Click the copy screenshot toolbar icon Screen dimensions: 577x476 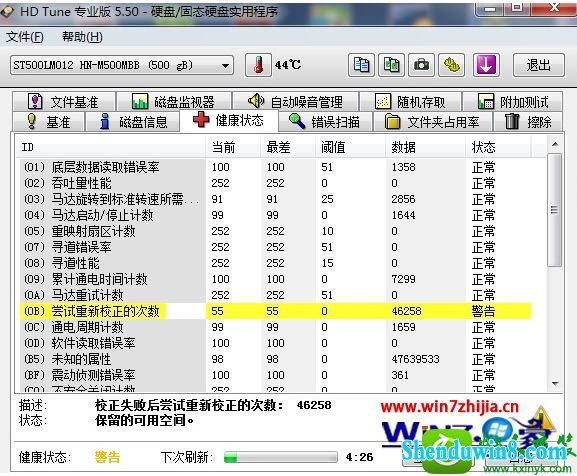click(x=391, y=65)
